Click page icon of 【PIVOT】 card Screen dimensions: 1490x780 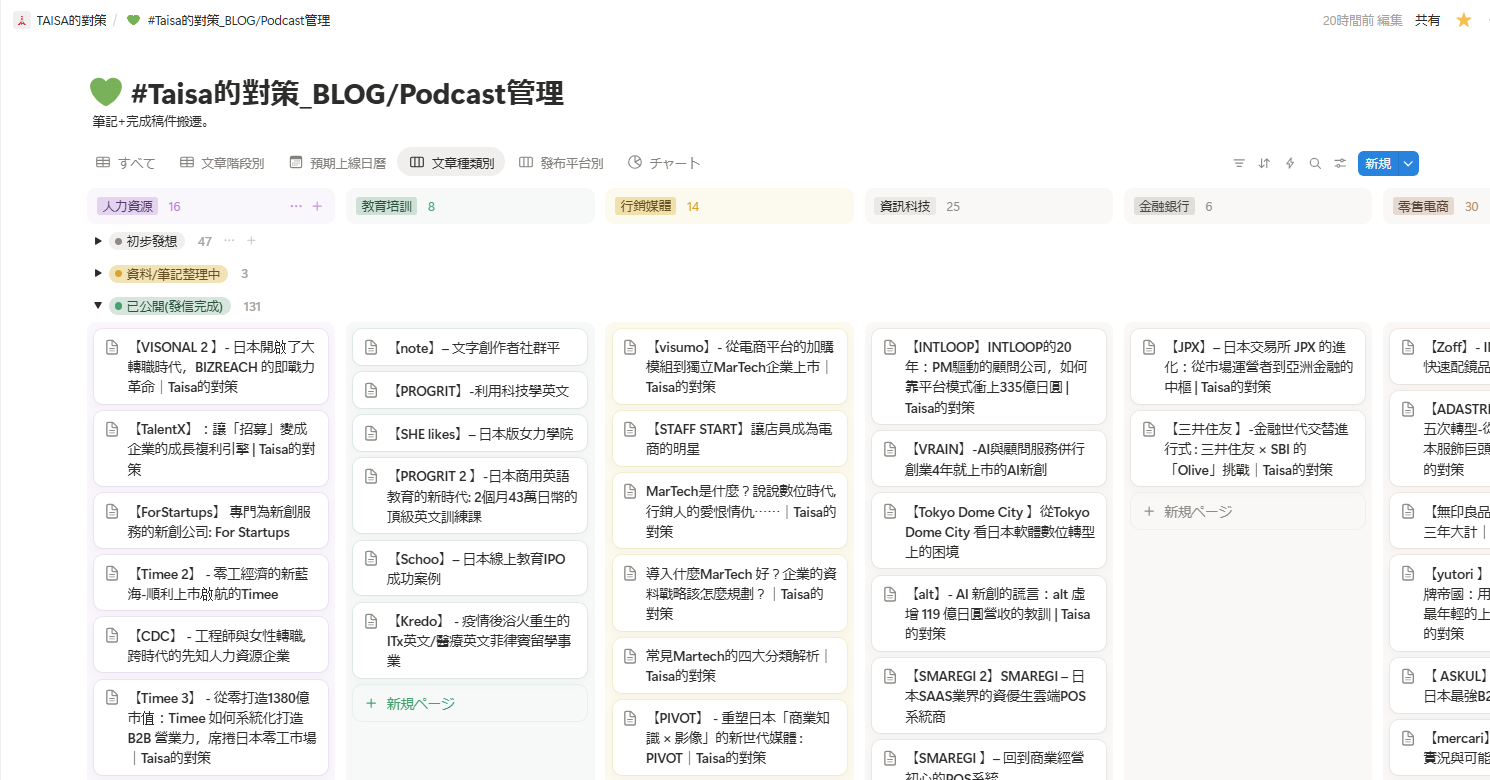(630, 718)
